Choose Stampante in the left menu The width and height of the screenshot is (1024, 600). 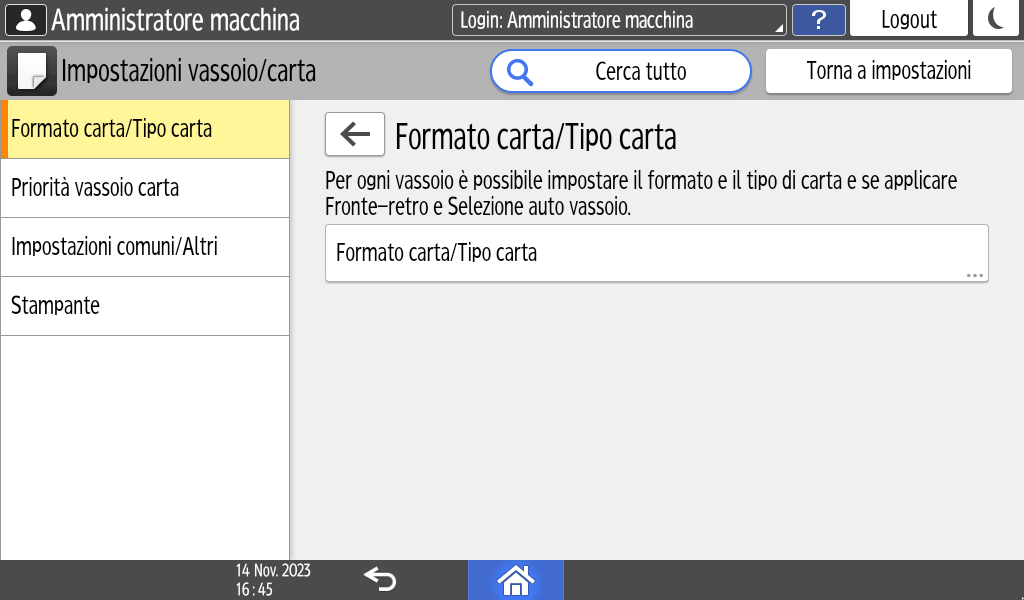pyautogui.click(x=146, y=306)
